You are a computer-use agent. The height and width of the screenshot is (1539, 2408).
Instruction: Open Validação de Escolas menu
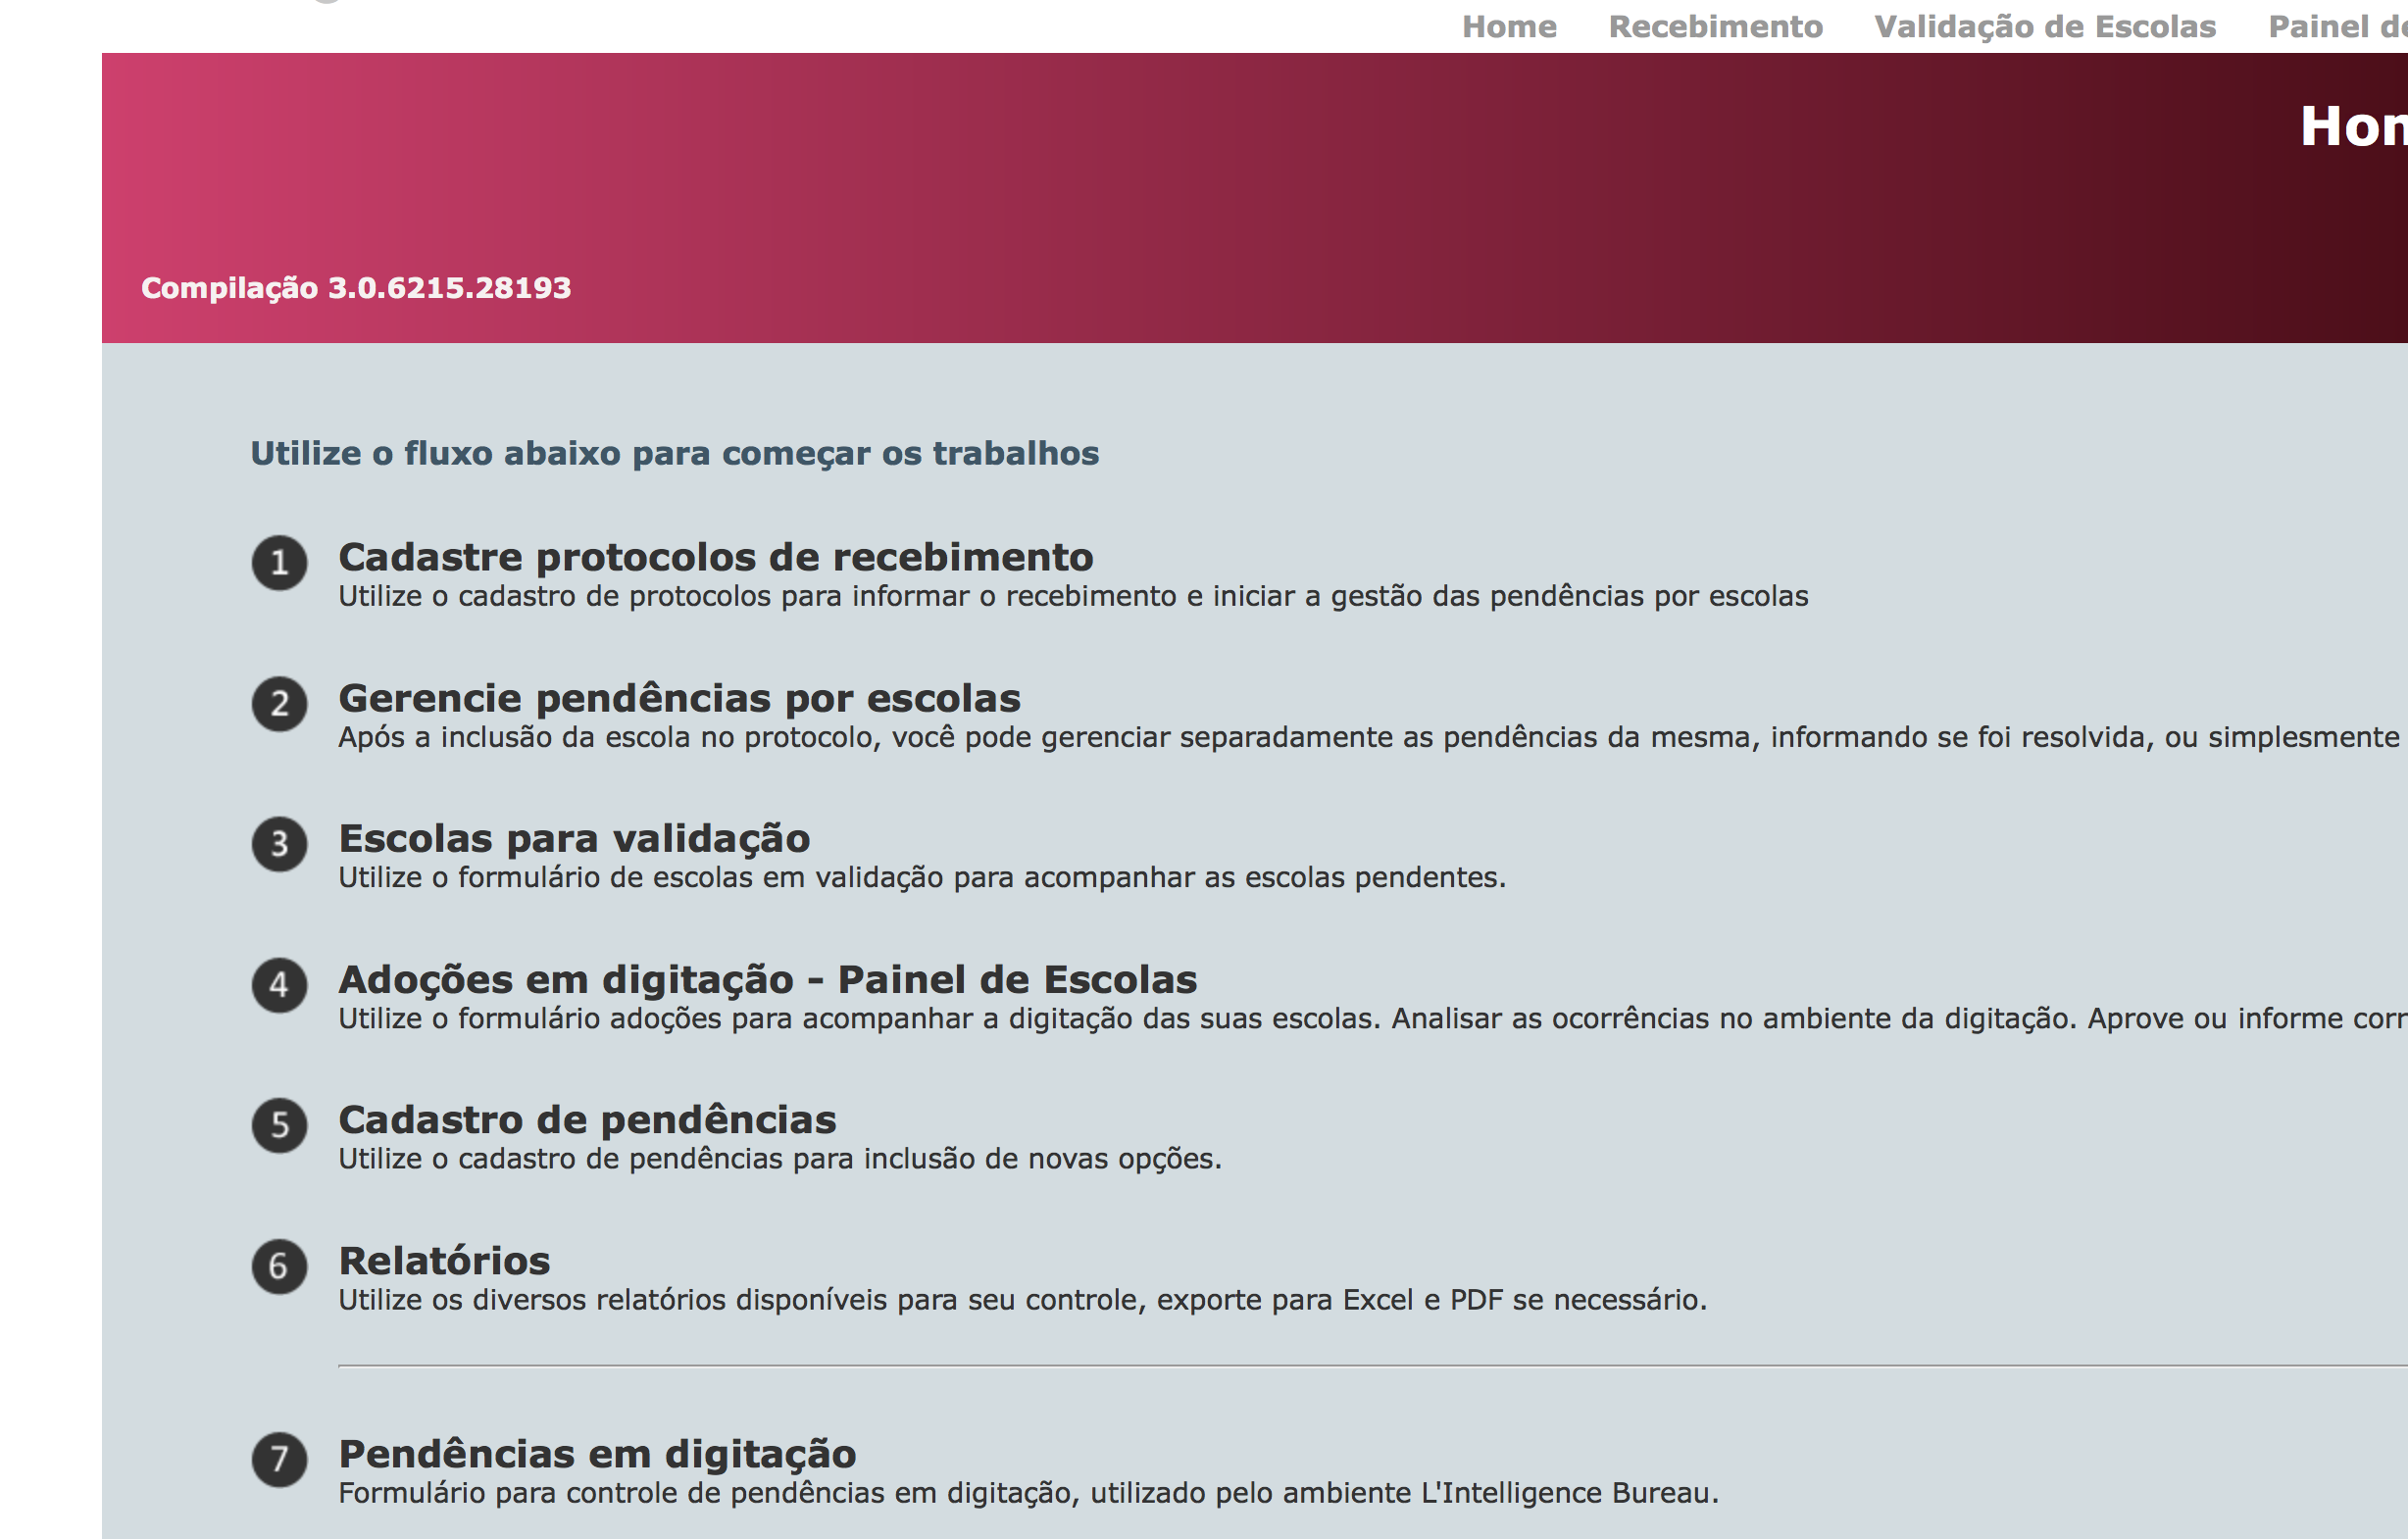point(2045,27)
